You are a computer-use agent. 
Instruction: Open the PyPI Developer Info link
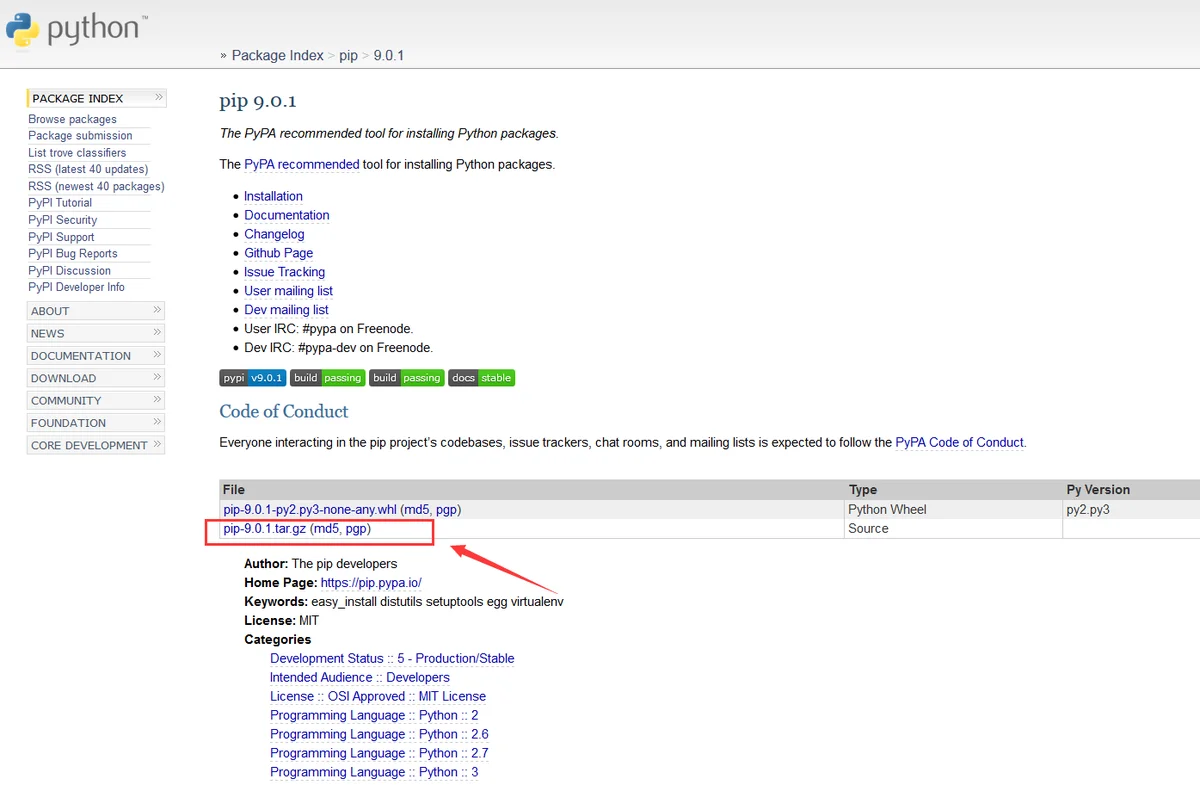[76, 287]
